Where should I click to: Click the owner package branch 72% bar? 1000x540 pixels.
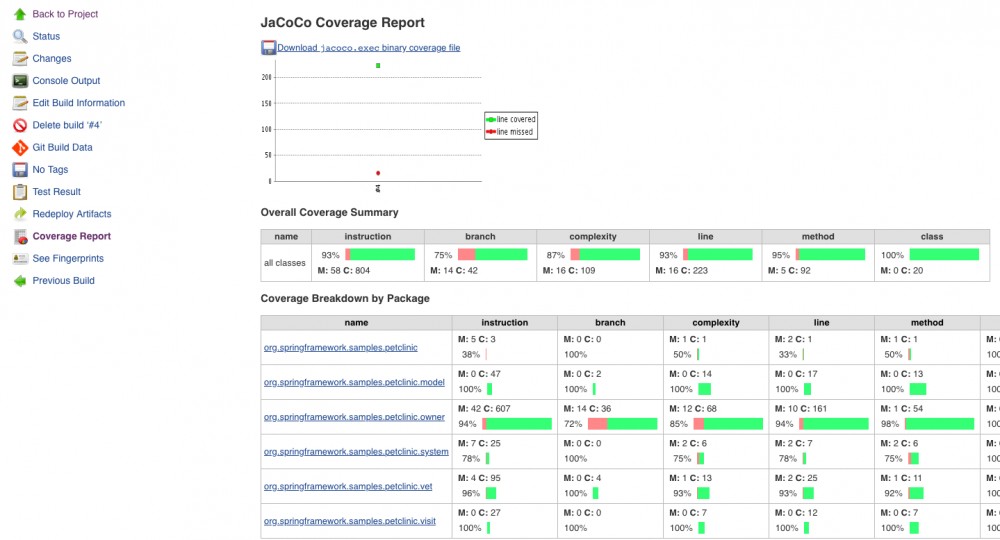click(622, 424)
